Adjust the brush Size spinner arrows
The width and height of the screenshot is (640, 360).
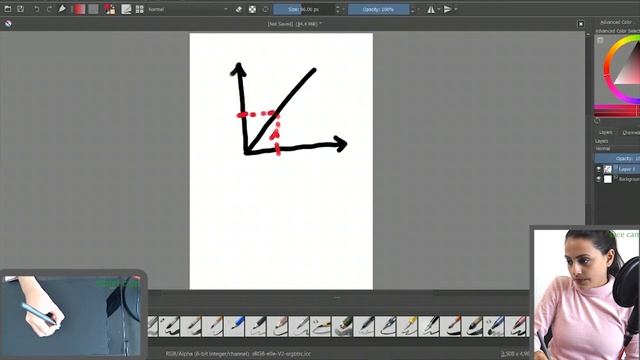338,9
